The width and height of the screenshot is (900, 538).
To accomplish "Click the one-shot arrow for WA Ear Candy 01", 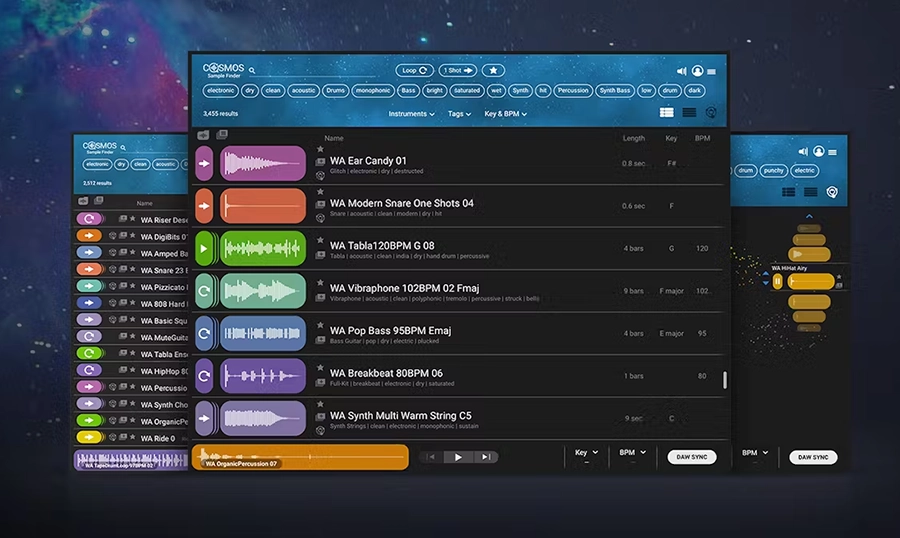I will click(204, 164).
